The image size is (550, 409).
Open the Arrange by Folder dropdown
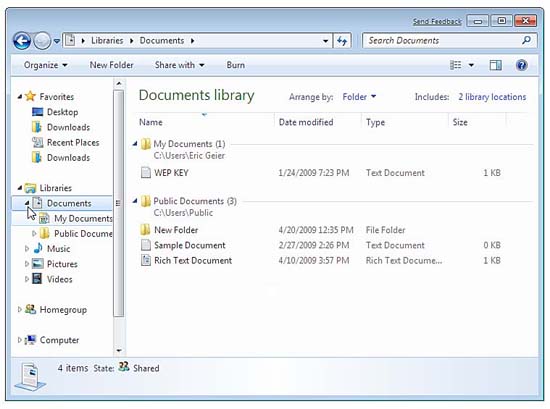point(359,97)
